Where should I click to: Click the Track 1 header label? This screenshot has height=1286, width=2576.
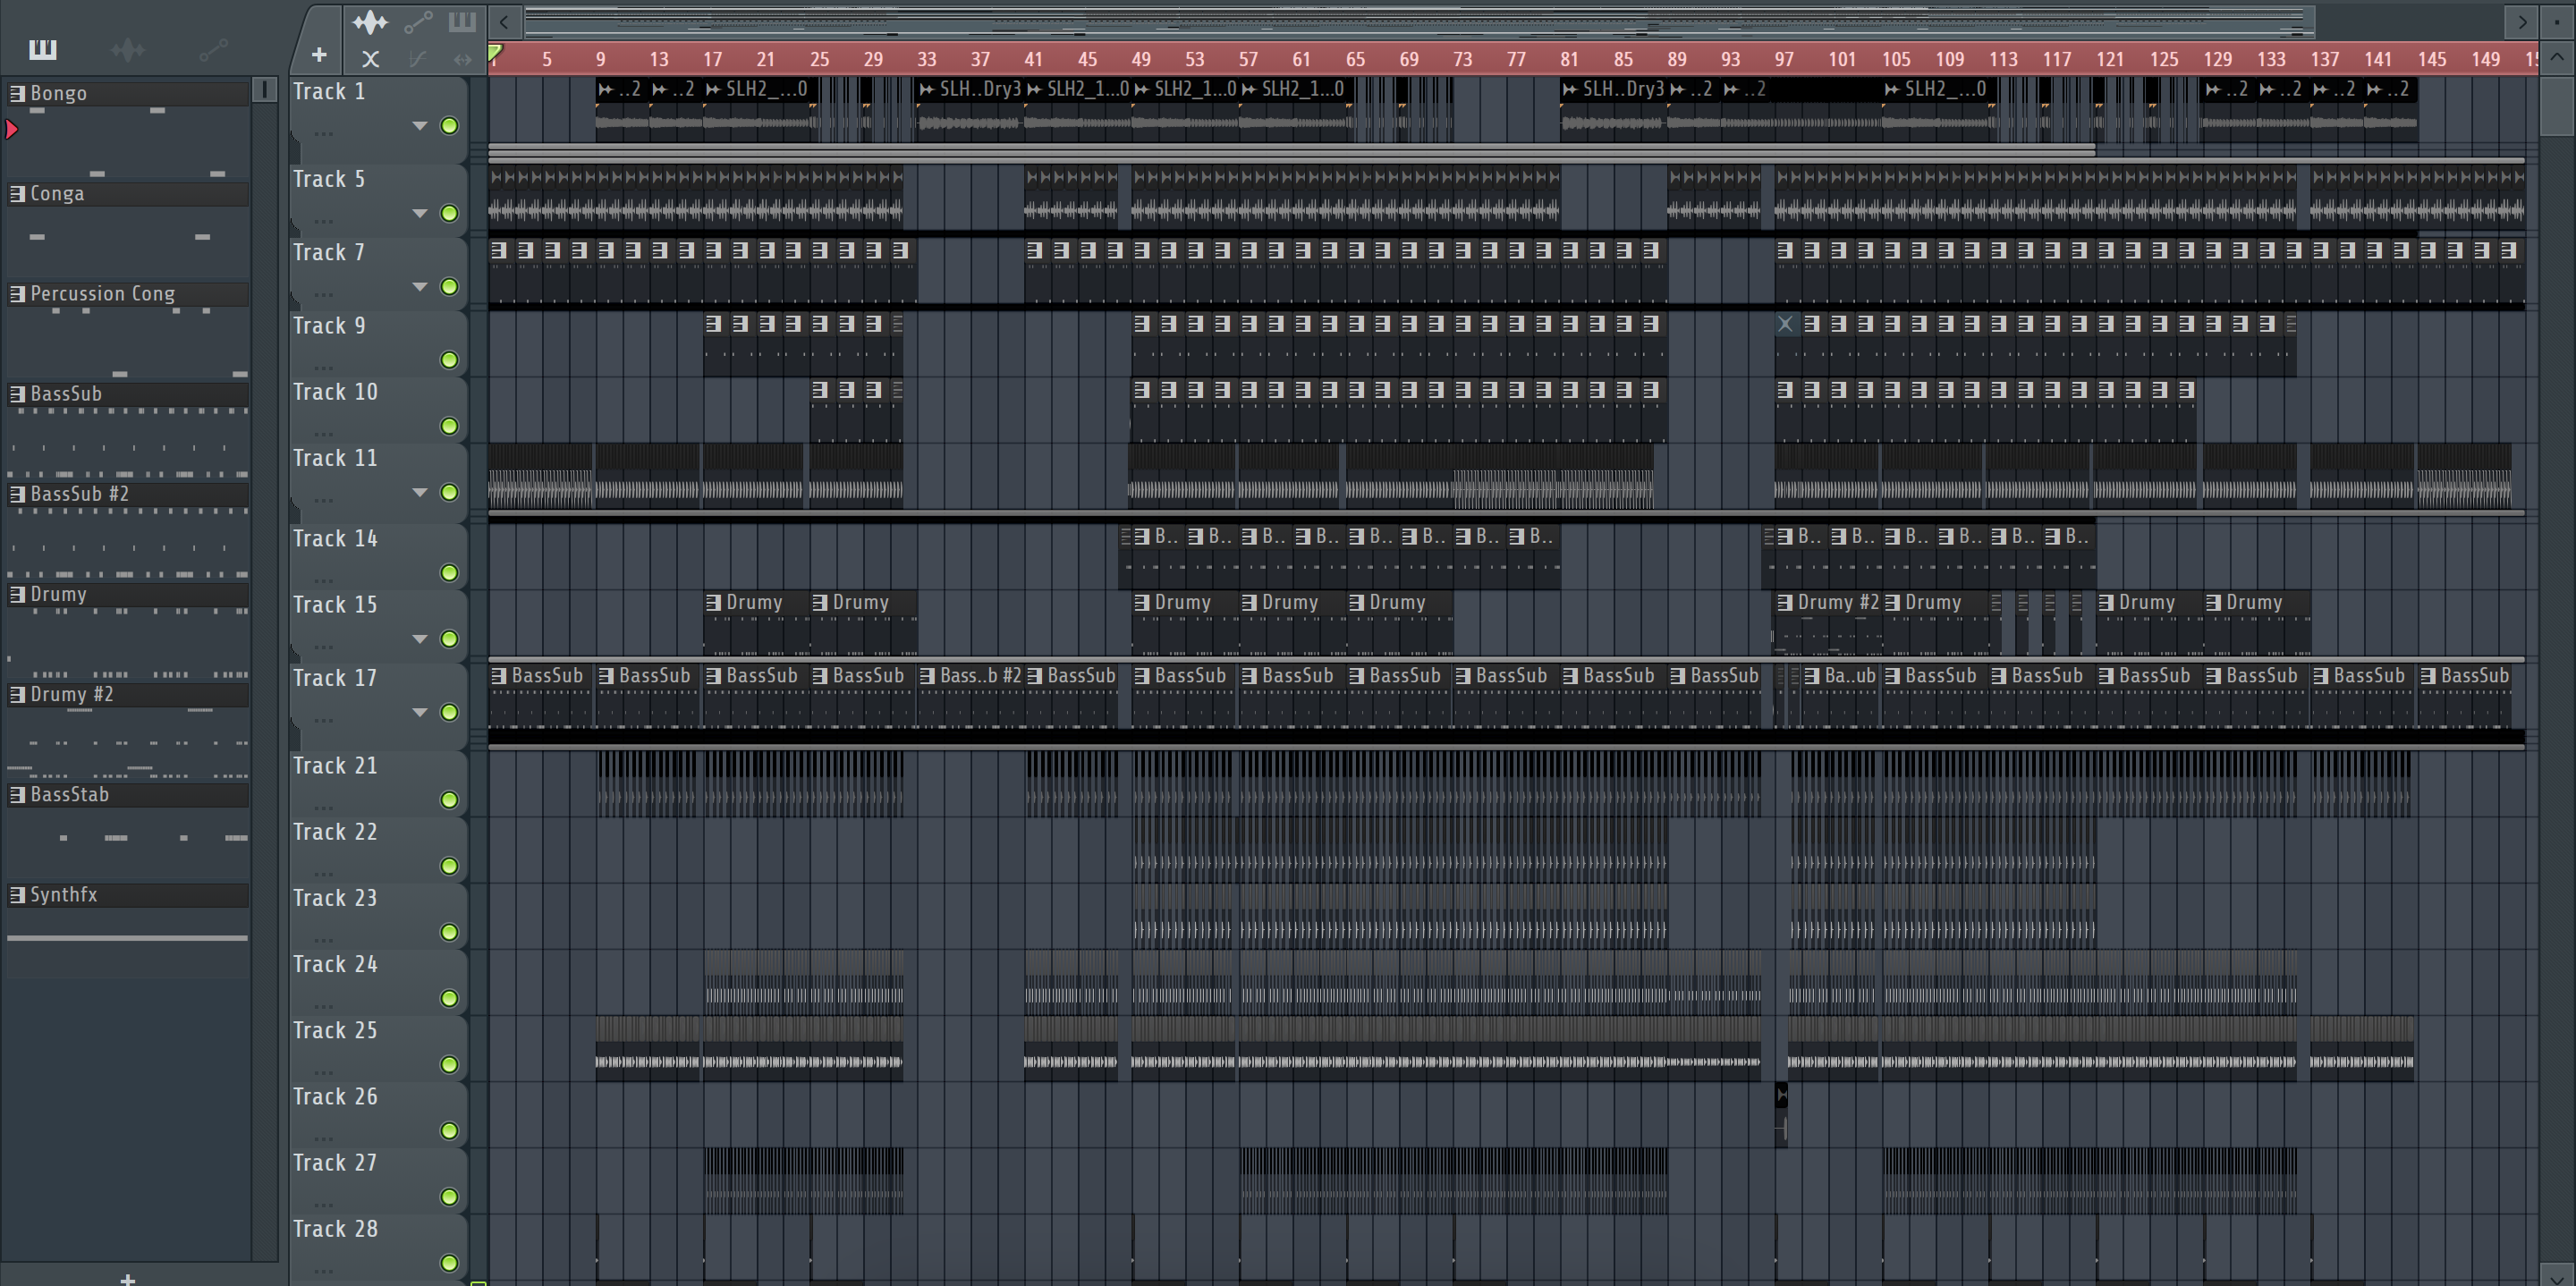pos(329,91)
